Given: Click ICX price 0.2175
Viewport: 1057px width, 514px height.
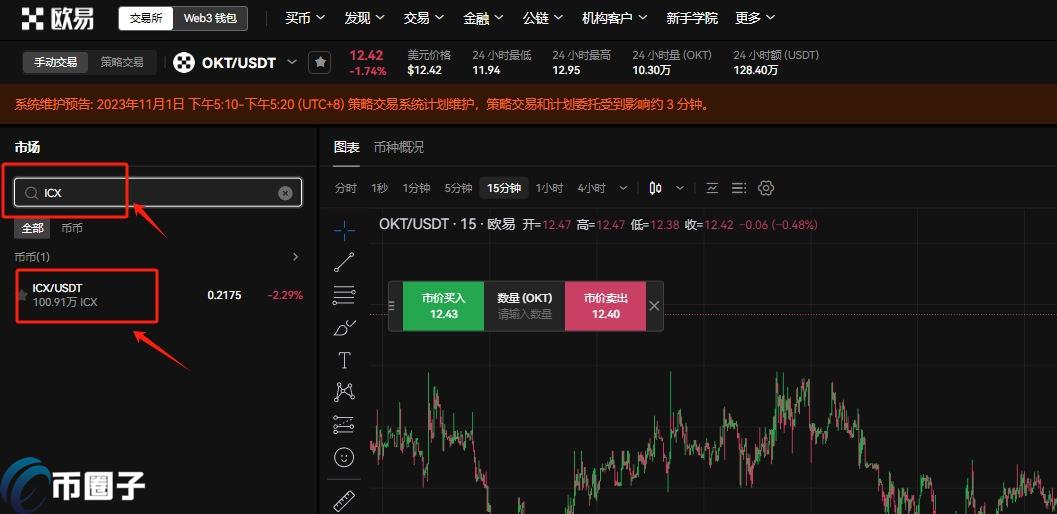Looking at the screenshot, I should pos(224,295).
